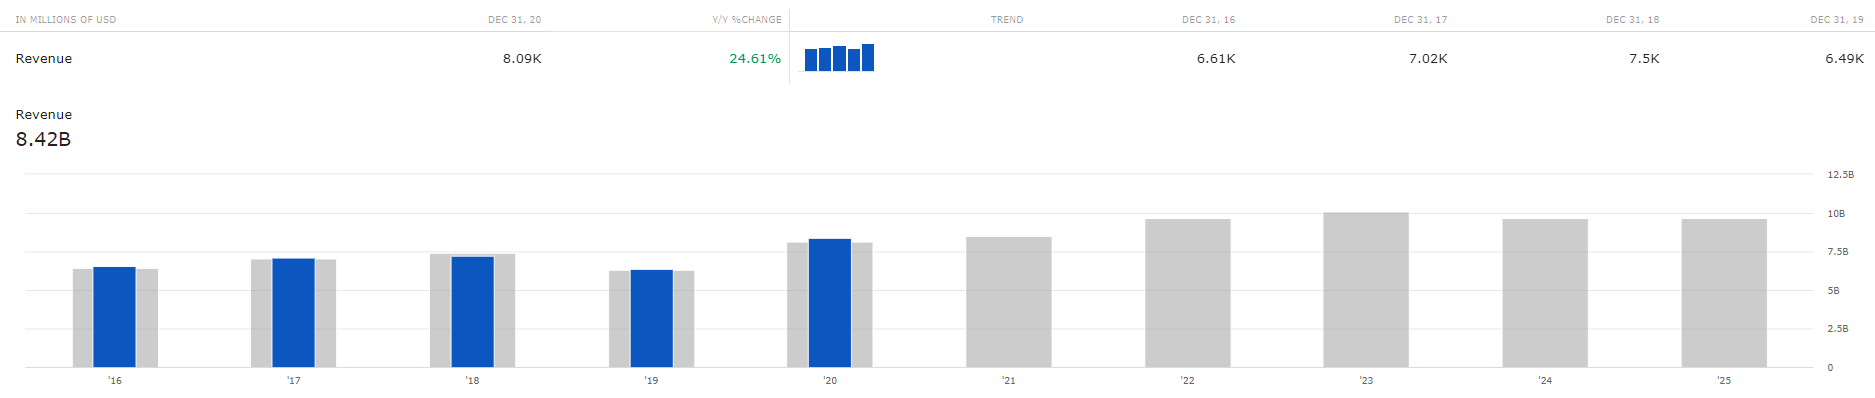Click the gray '21 estimate bar
This screenshot has width=1875, height=398.
coord(1008,302)
